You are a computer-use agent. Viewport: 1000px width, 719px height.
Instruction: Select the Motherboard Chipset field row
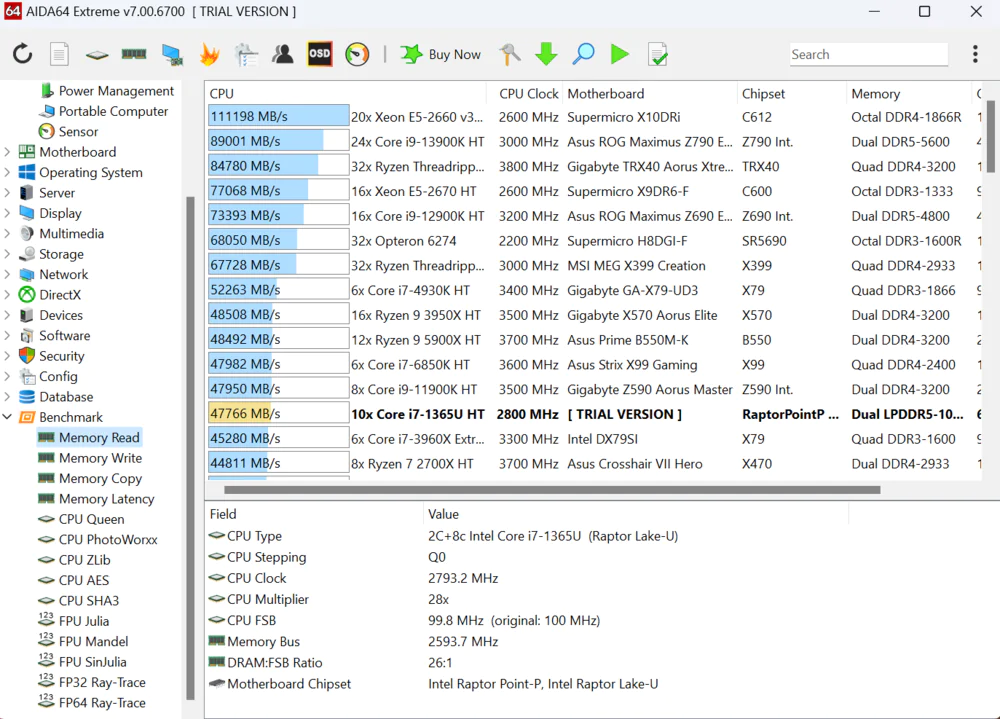(434, 684)
